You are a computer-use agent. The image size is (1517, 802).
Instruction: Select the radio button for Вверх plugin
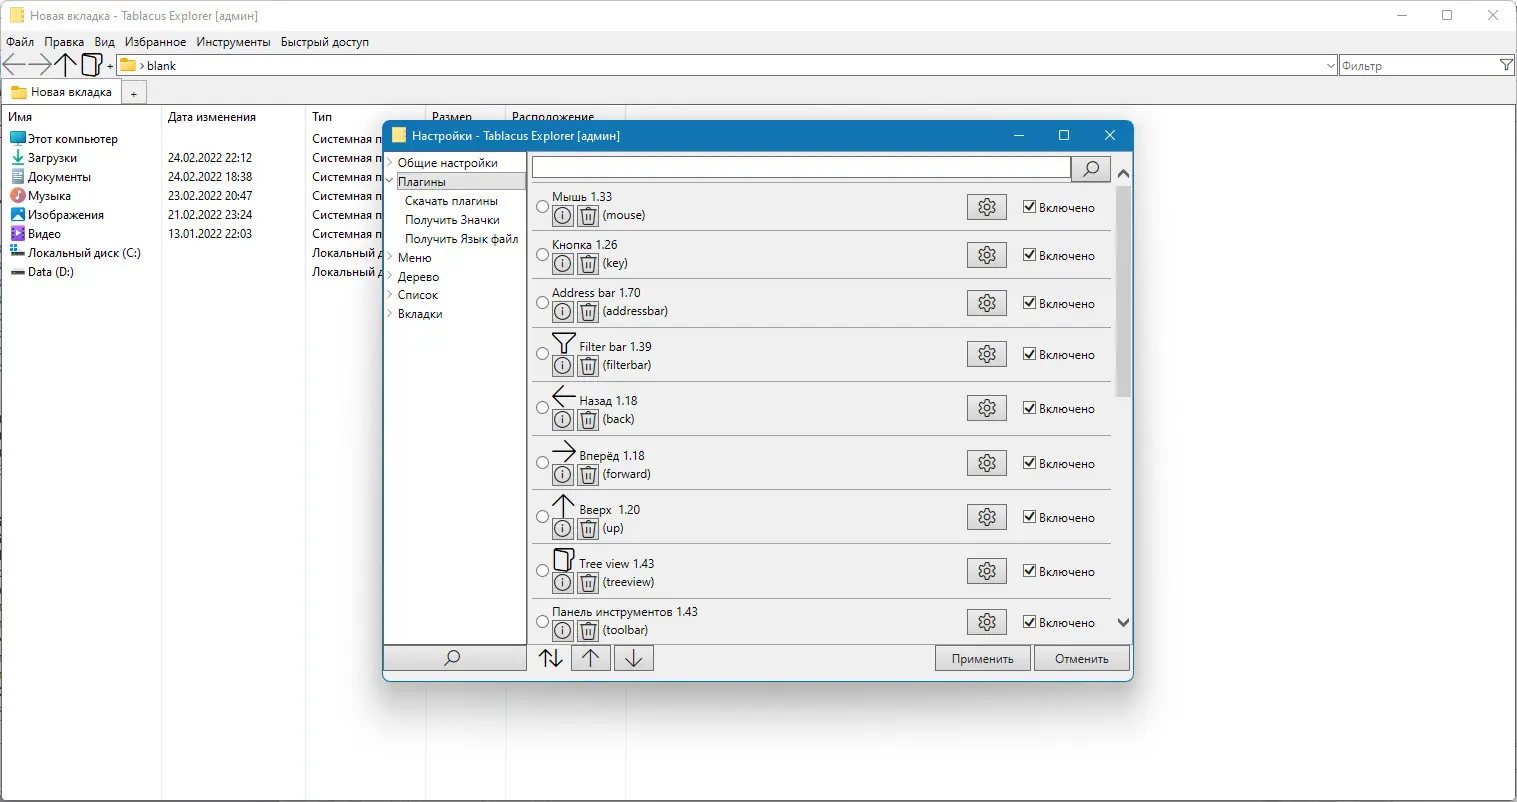coord(542,517)
